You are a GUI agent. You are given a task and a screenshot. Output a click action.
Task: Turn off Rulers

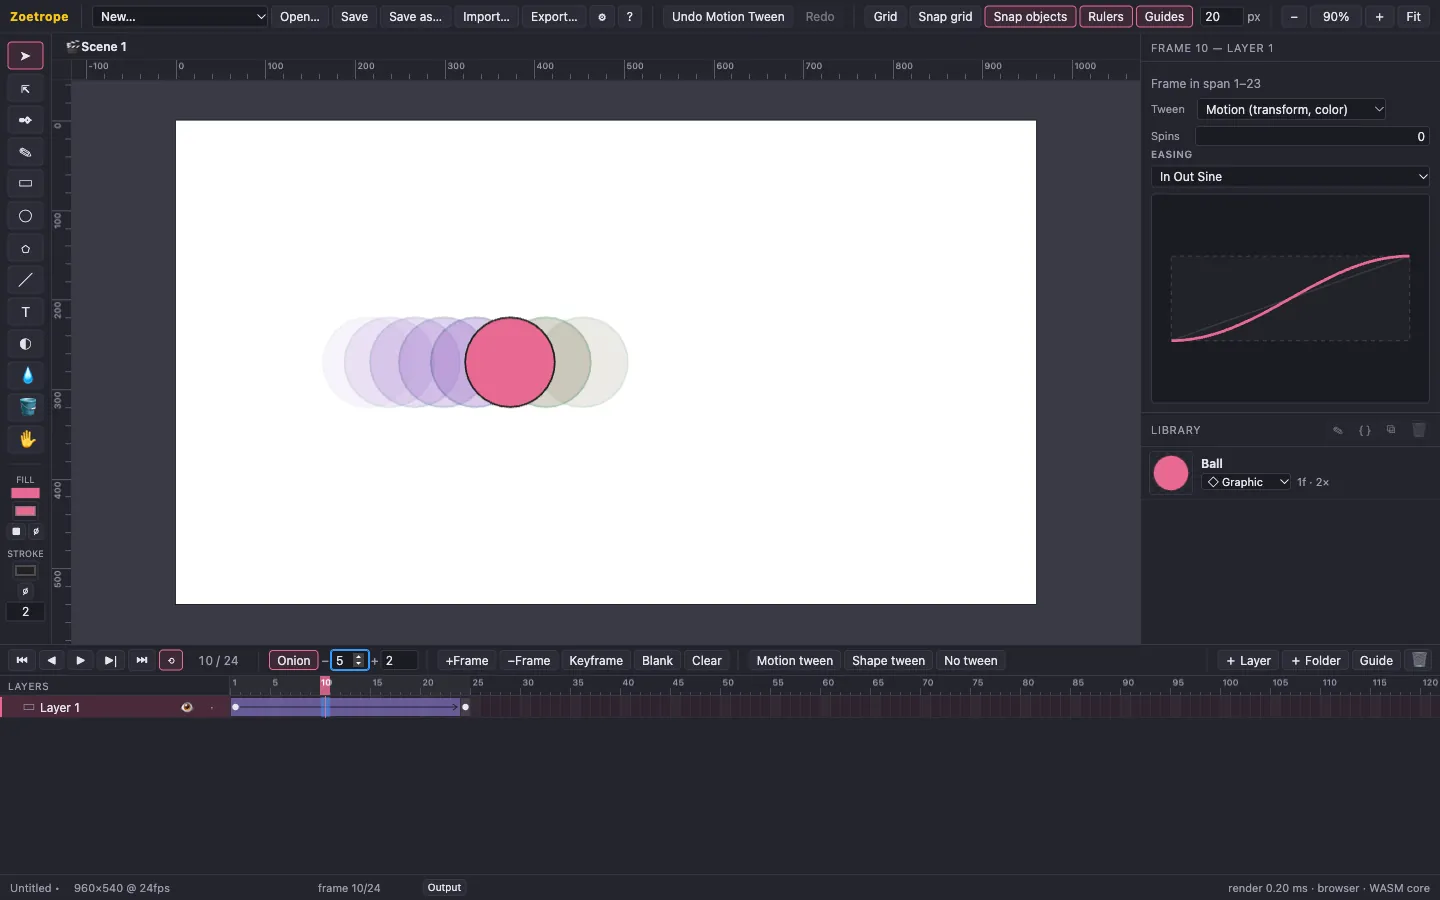(1106, 17)
